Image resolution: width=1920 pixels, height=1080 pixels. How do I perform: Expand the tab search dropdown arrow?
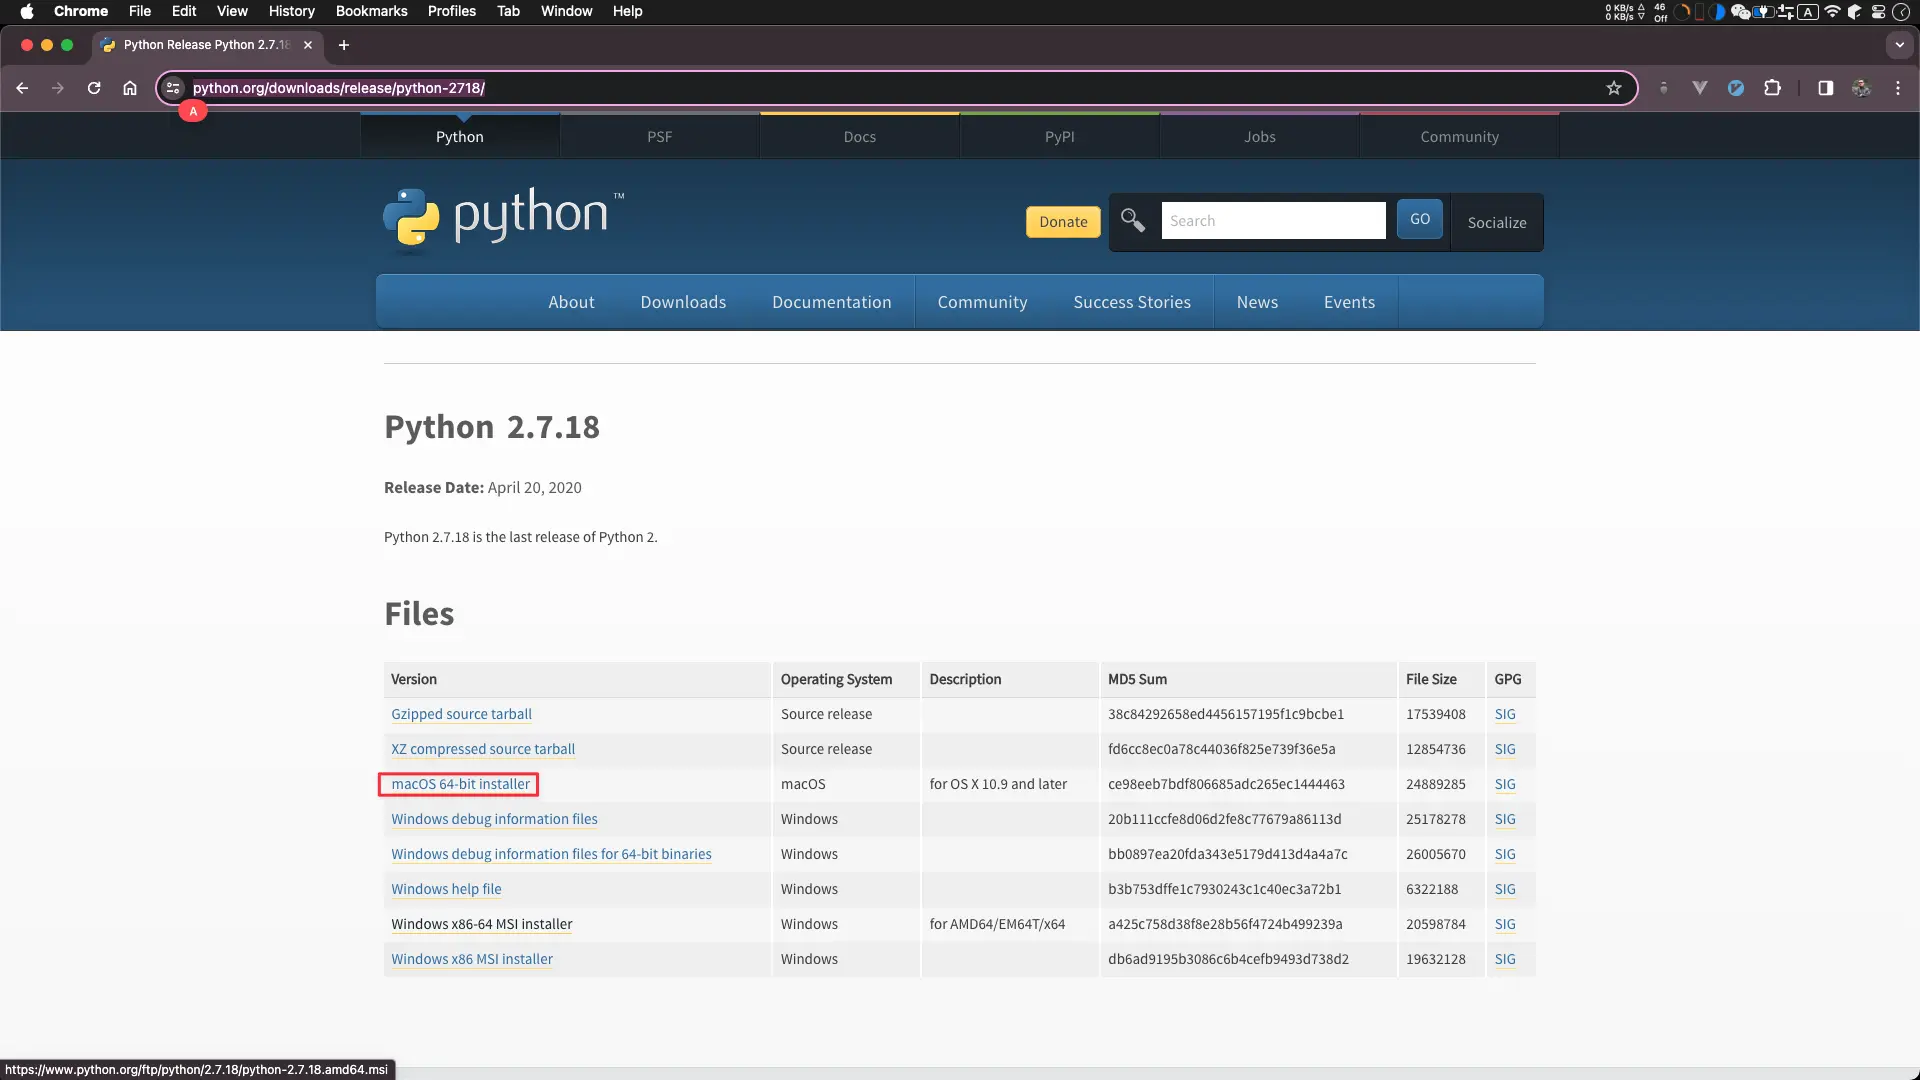click(x=1899, y=45)
